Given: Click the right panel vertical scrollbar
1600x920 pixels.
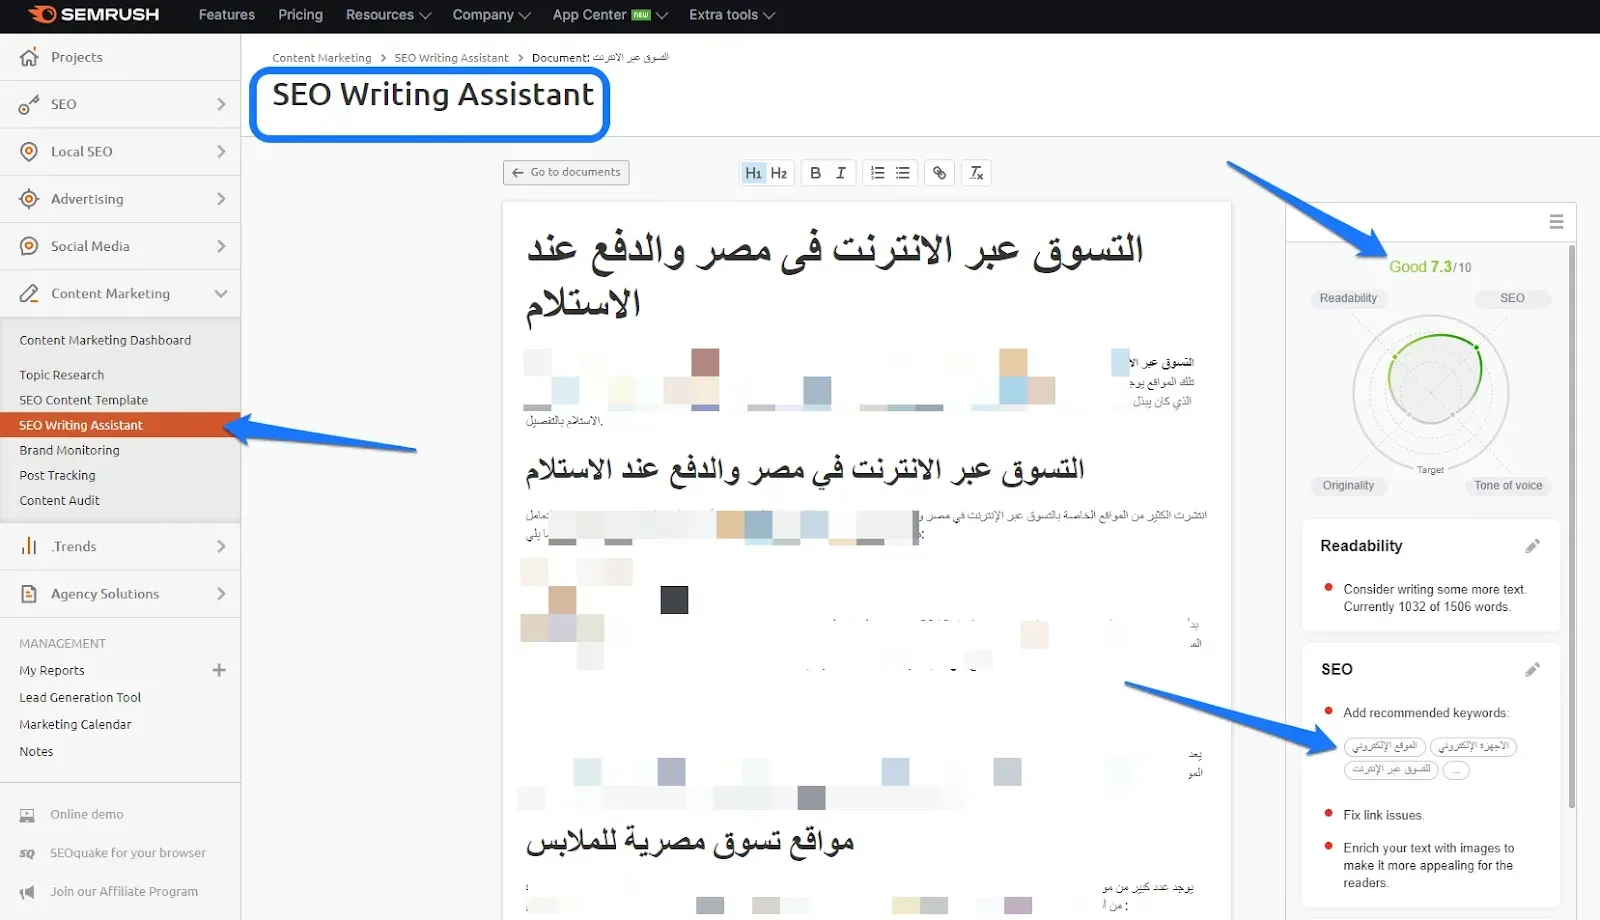Looking at the screenshot, I should (1572, 525).
